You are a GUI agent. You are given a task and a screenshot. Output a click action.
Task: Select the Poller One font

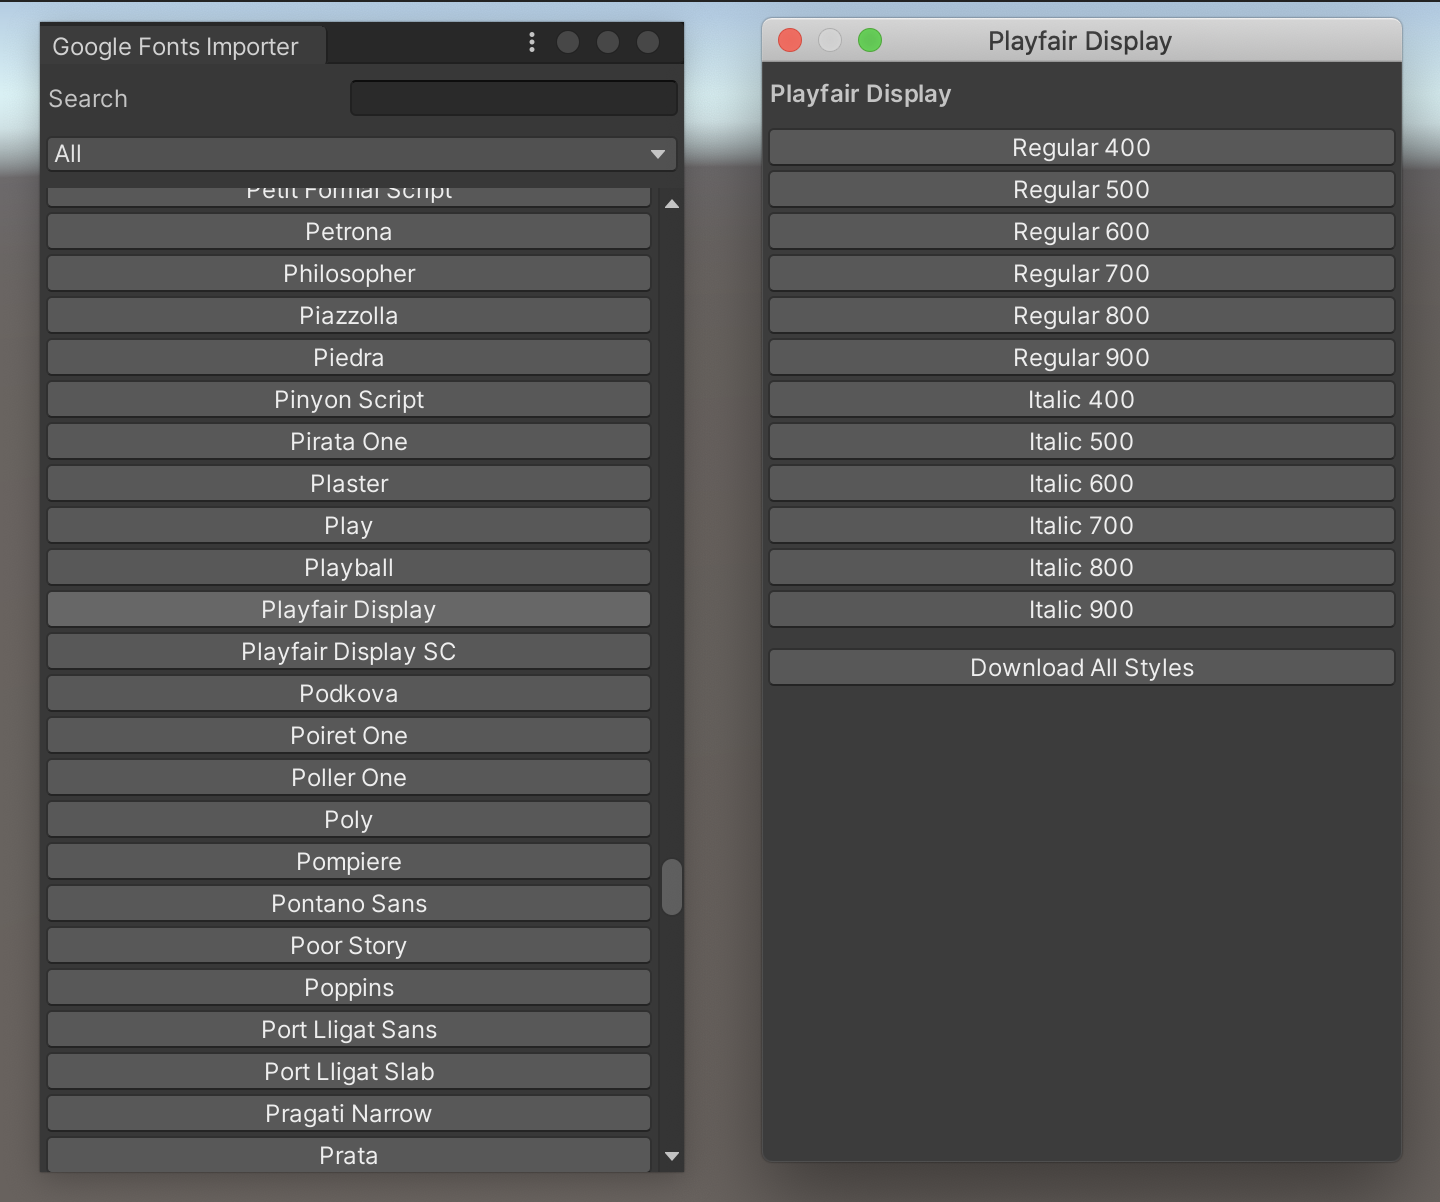tap(349, 778)
